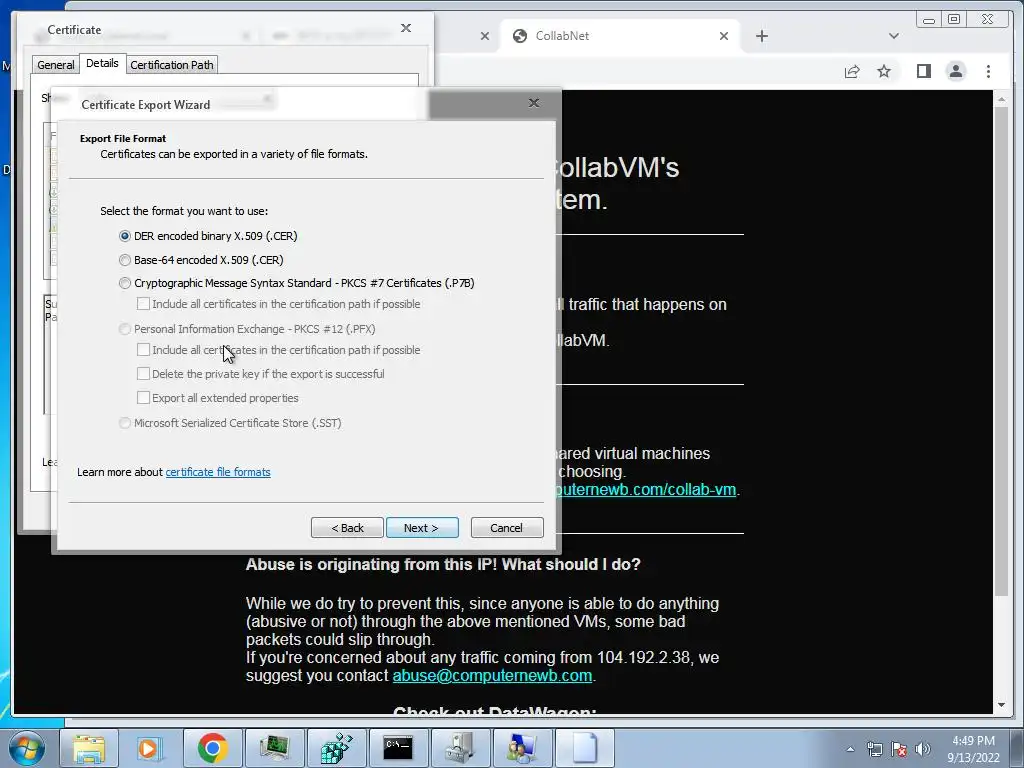Image resolution: width=1024 pixels, height=768 pixels.
Task: Open the system monitor taskbar icon
Action: point(274,748)
